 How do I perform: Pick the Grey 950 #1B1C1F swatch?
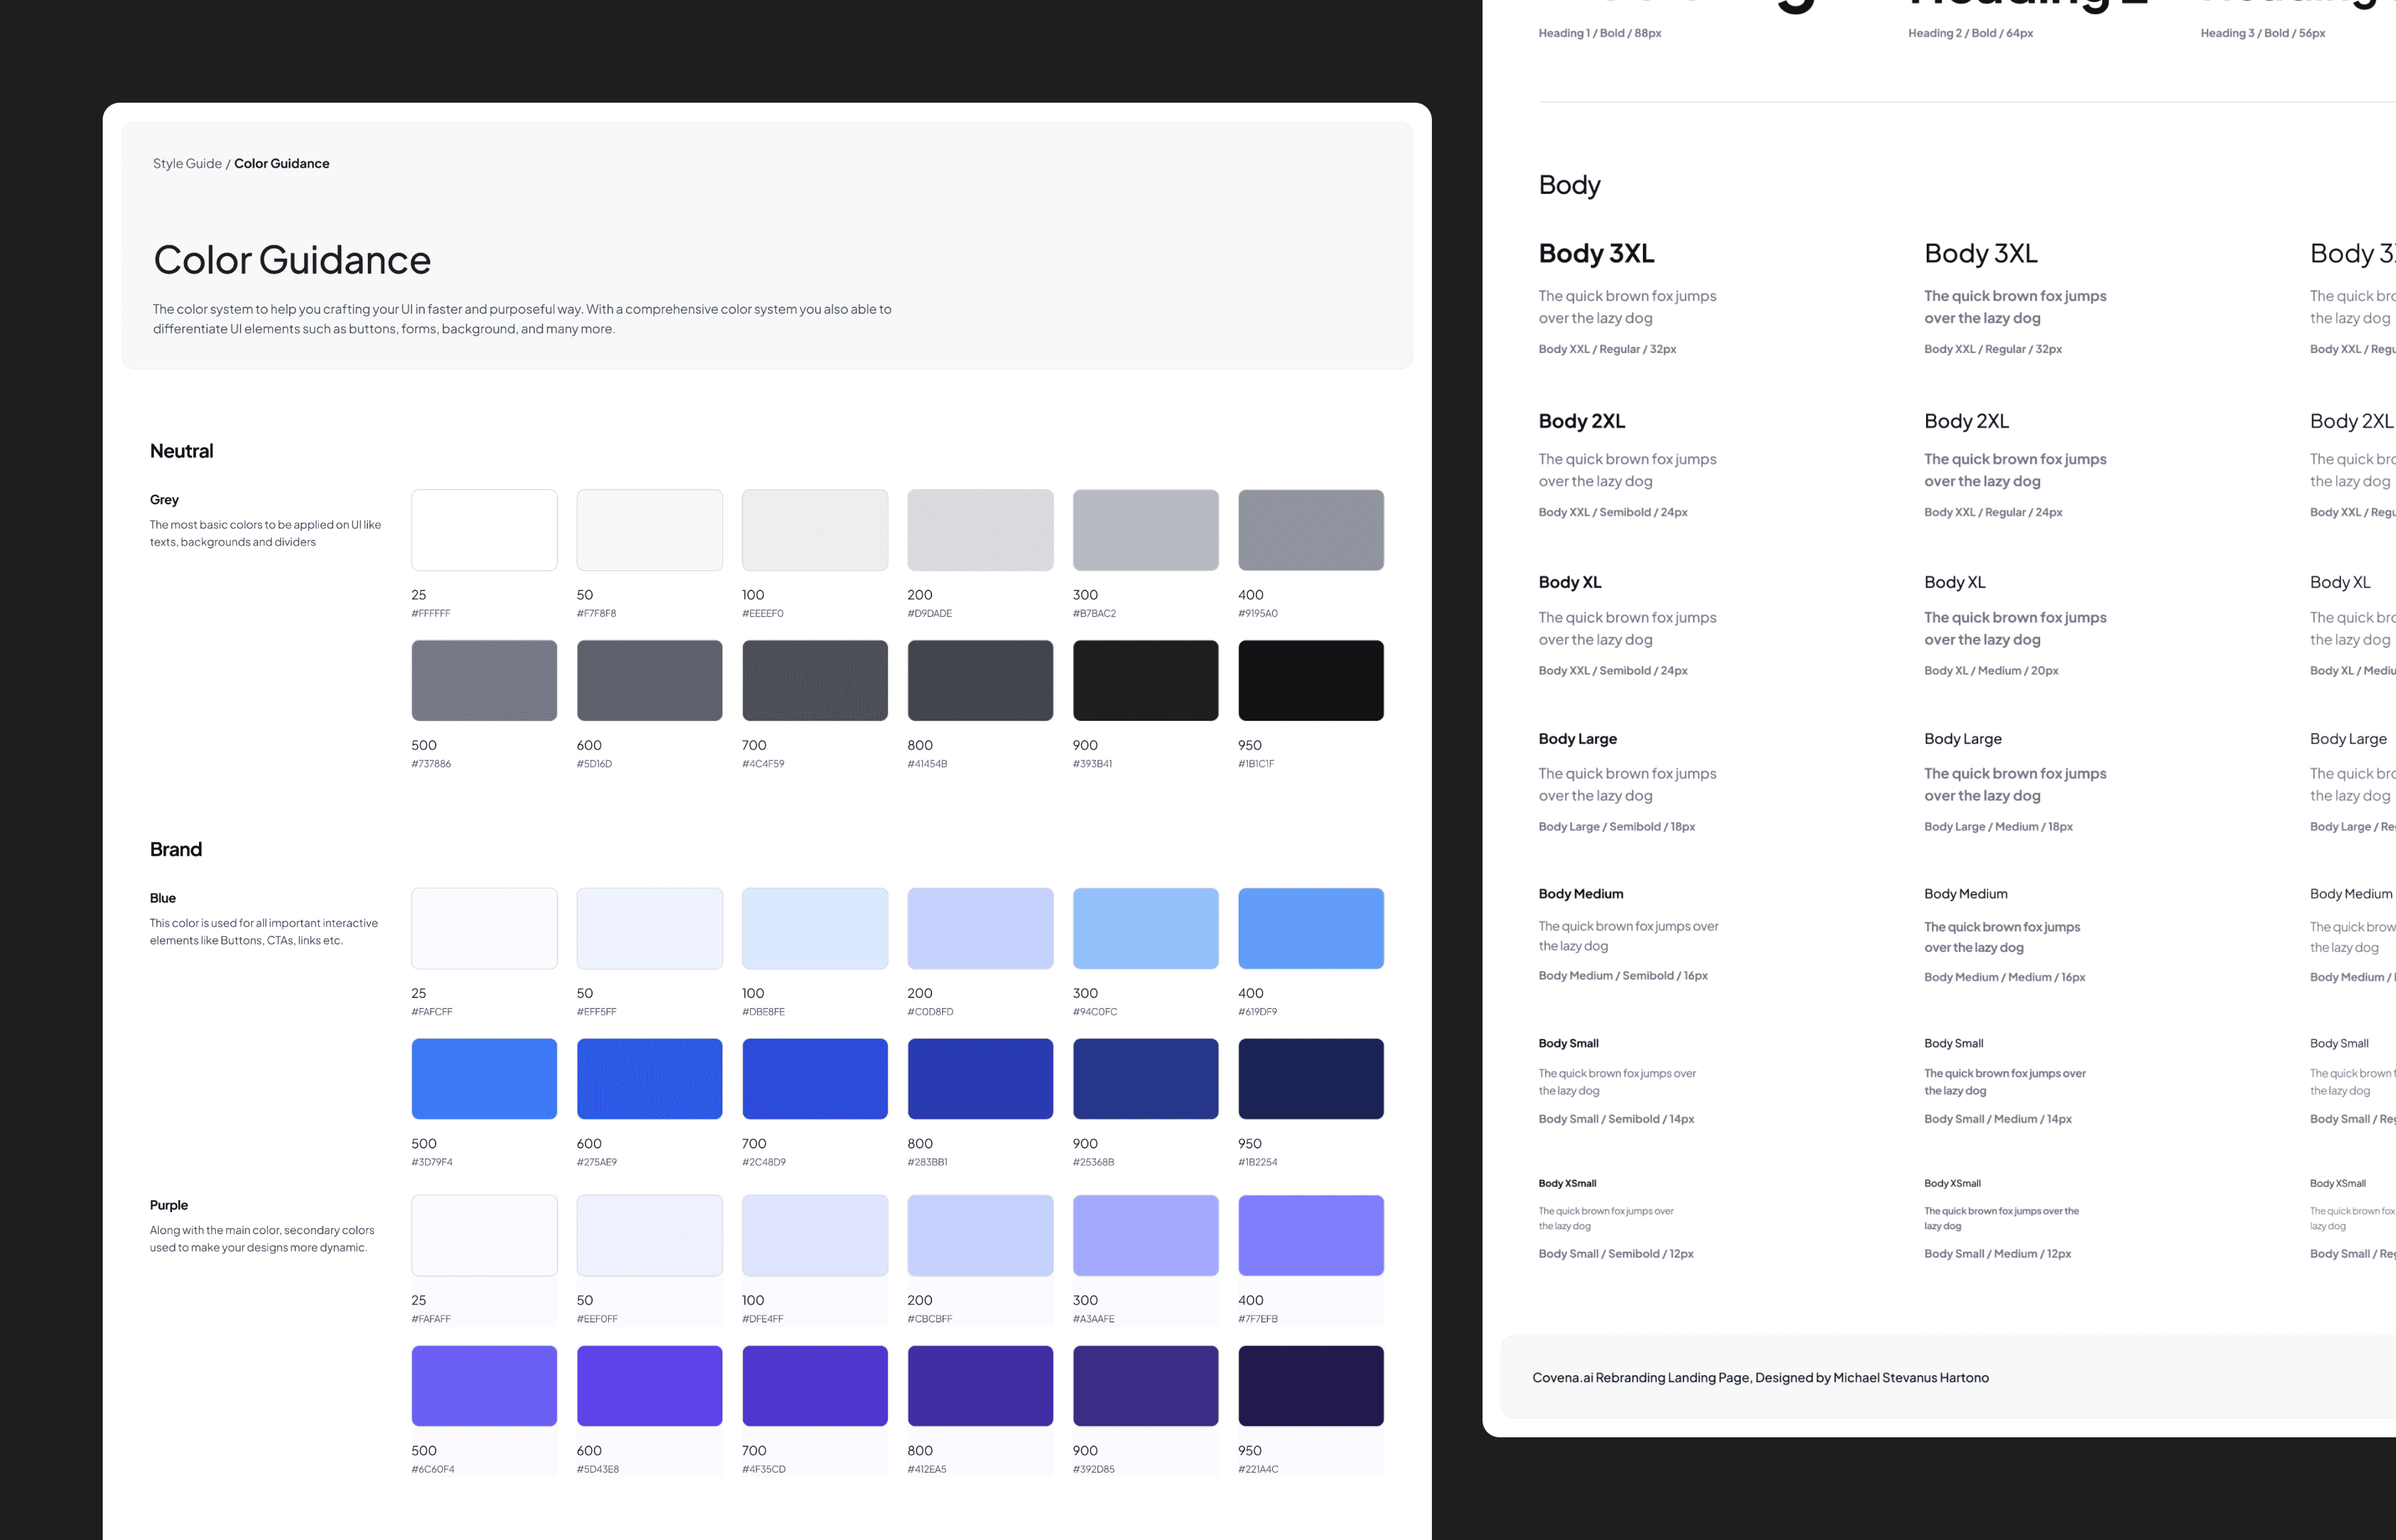point(1311,681)
